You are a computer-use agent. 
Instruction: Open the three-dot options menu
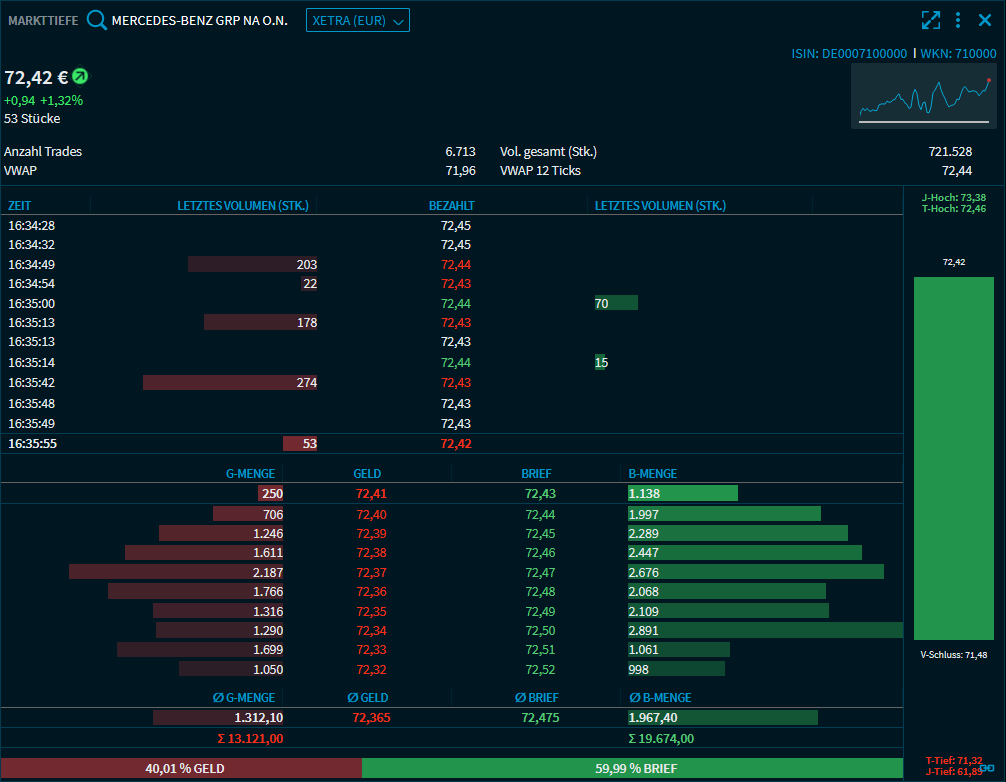pyautogui.click(x=958, y=20)
